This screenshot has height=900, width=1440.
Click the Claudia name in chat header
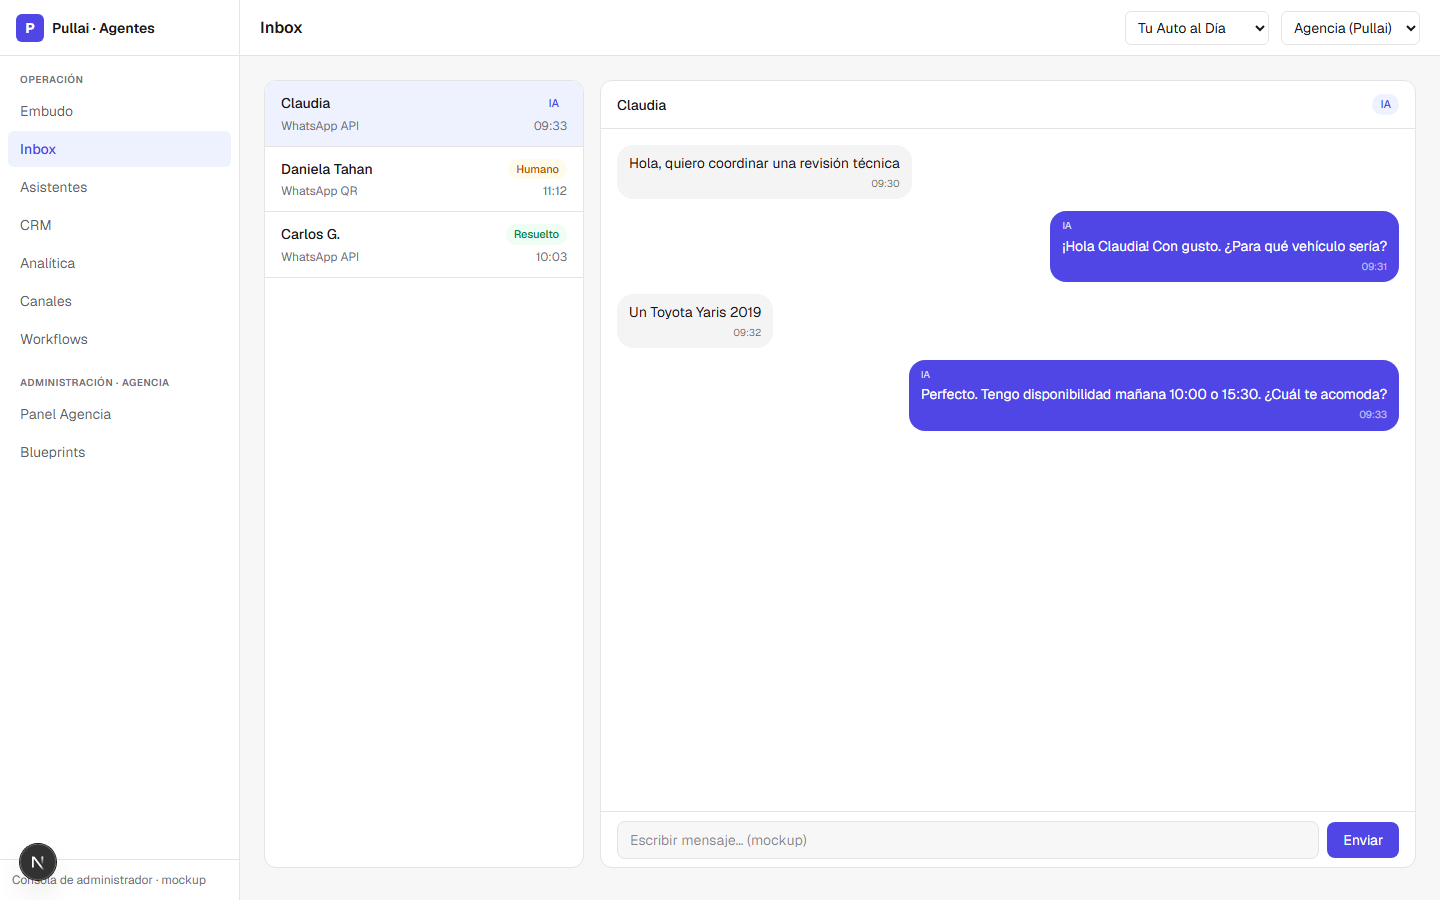(641, 105)
